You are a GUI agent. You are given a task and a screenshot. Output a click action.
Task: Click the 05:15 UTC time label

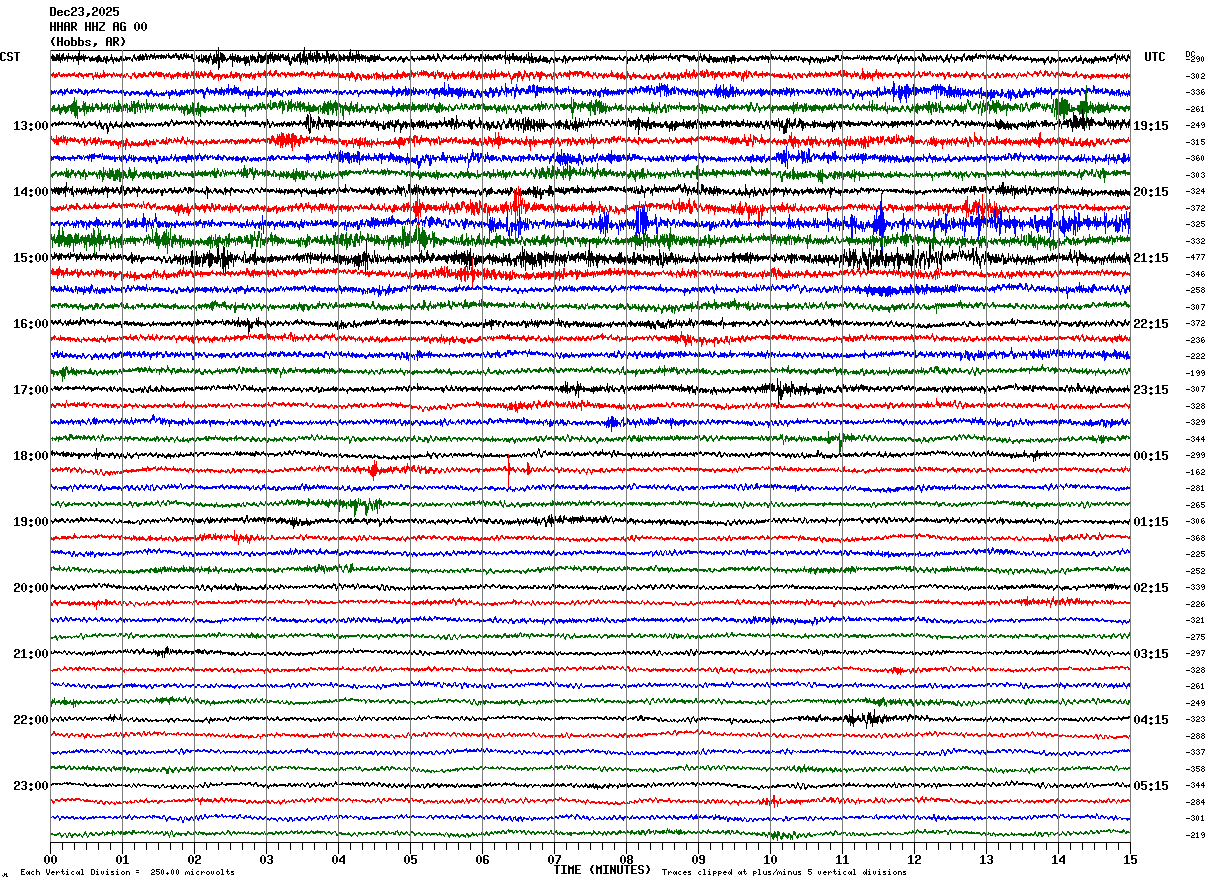tap(1151, 786)
